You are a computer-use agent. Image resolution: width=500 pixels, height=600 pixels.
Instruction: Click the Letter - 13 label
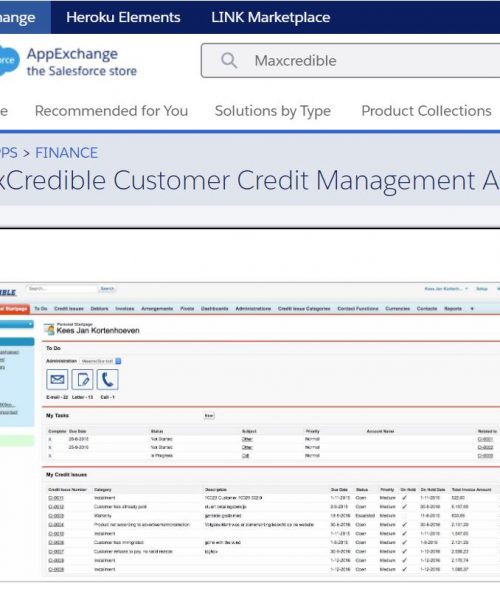(x=82, y=397)
